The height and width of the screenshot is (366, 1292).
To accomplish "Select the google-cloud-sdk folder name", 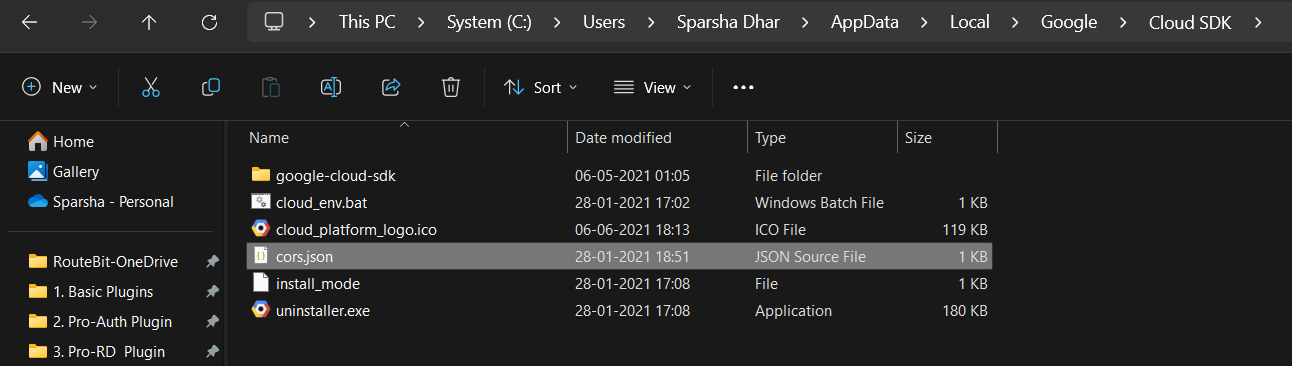I will coord(336,175).
